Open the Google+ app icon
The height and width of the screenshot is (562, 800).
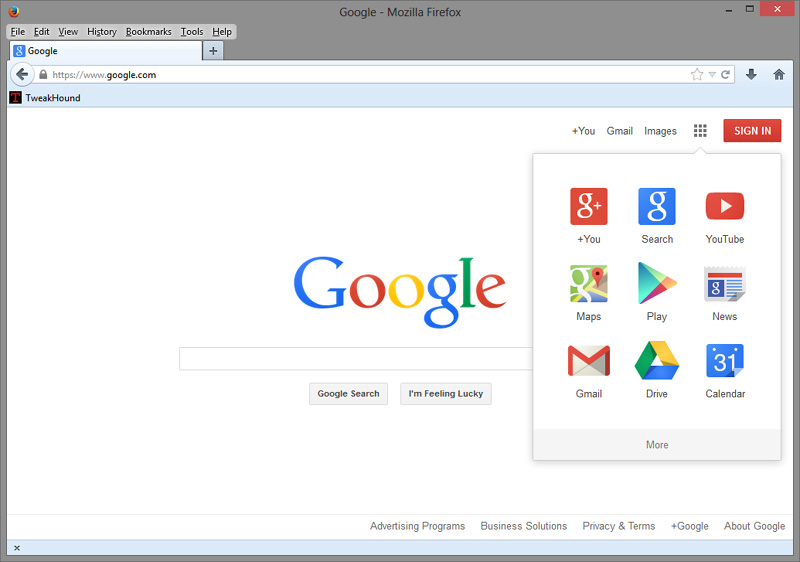[x=589, y=207]
